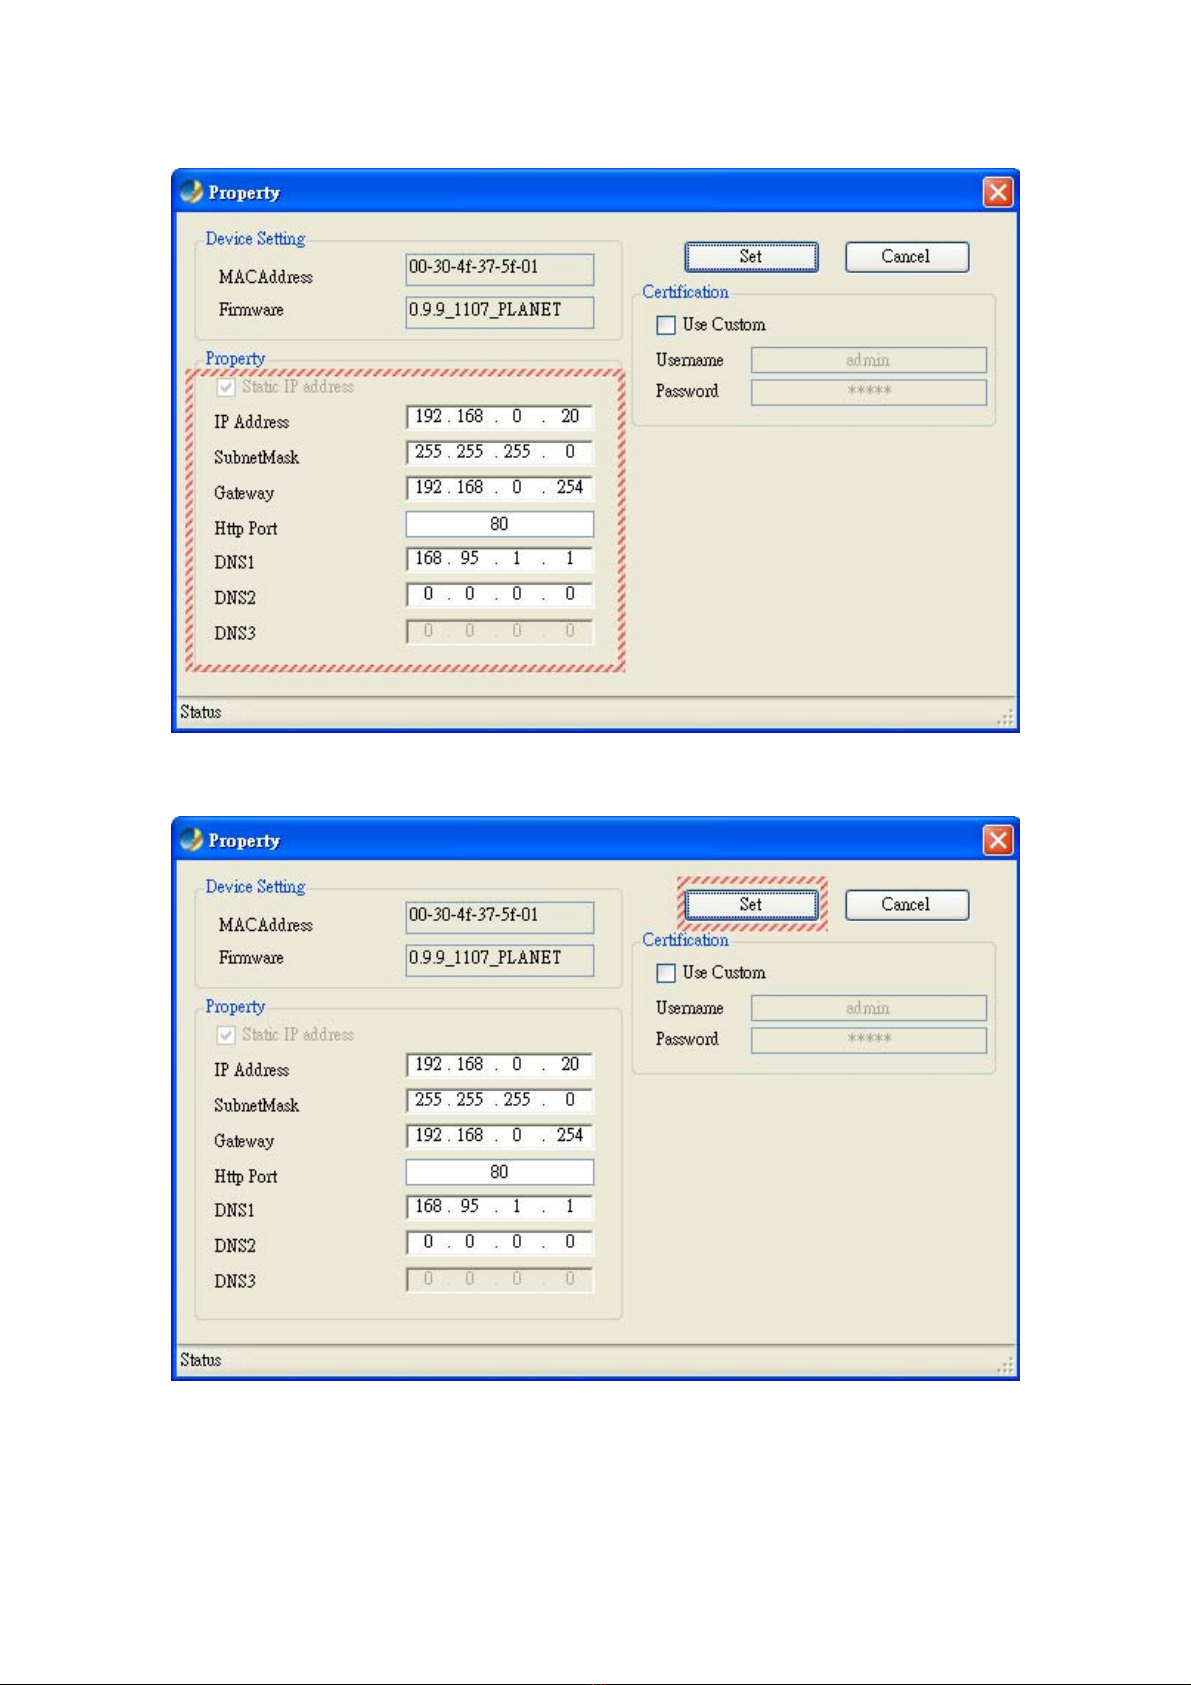The image size is (1191, 1685).
Task: Click the Set button in the upper dialog
Action: [x=751, y=257]
